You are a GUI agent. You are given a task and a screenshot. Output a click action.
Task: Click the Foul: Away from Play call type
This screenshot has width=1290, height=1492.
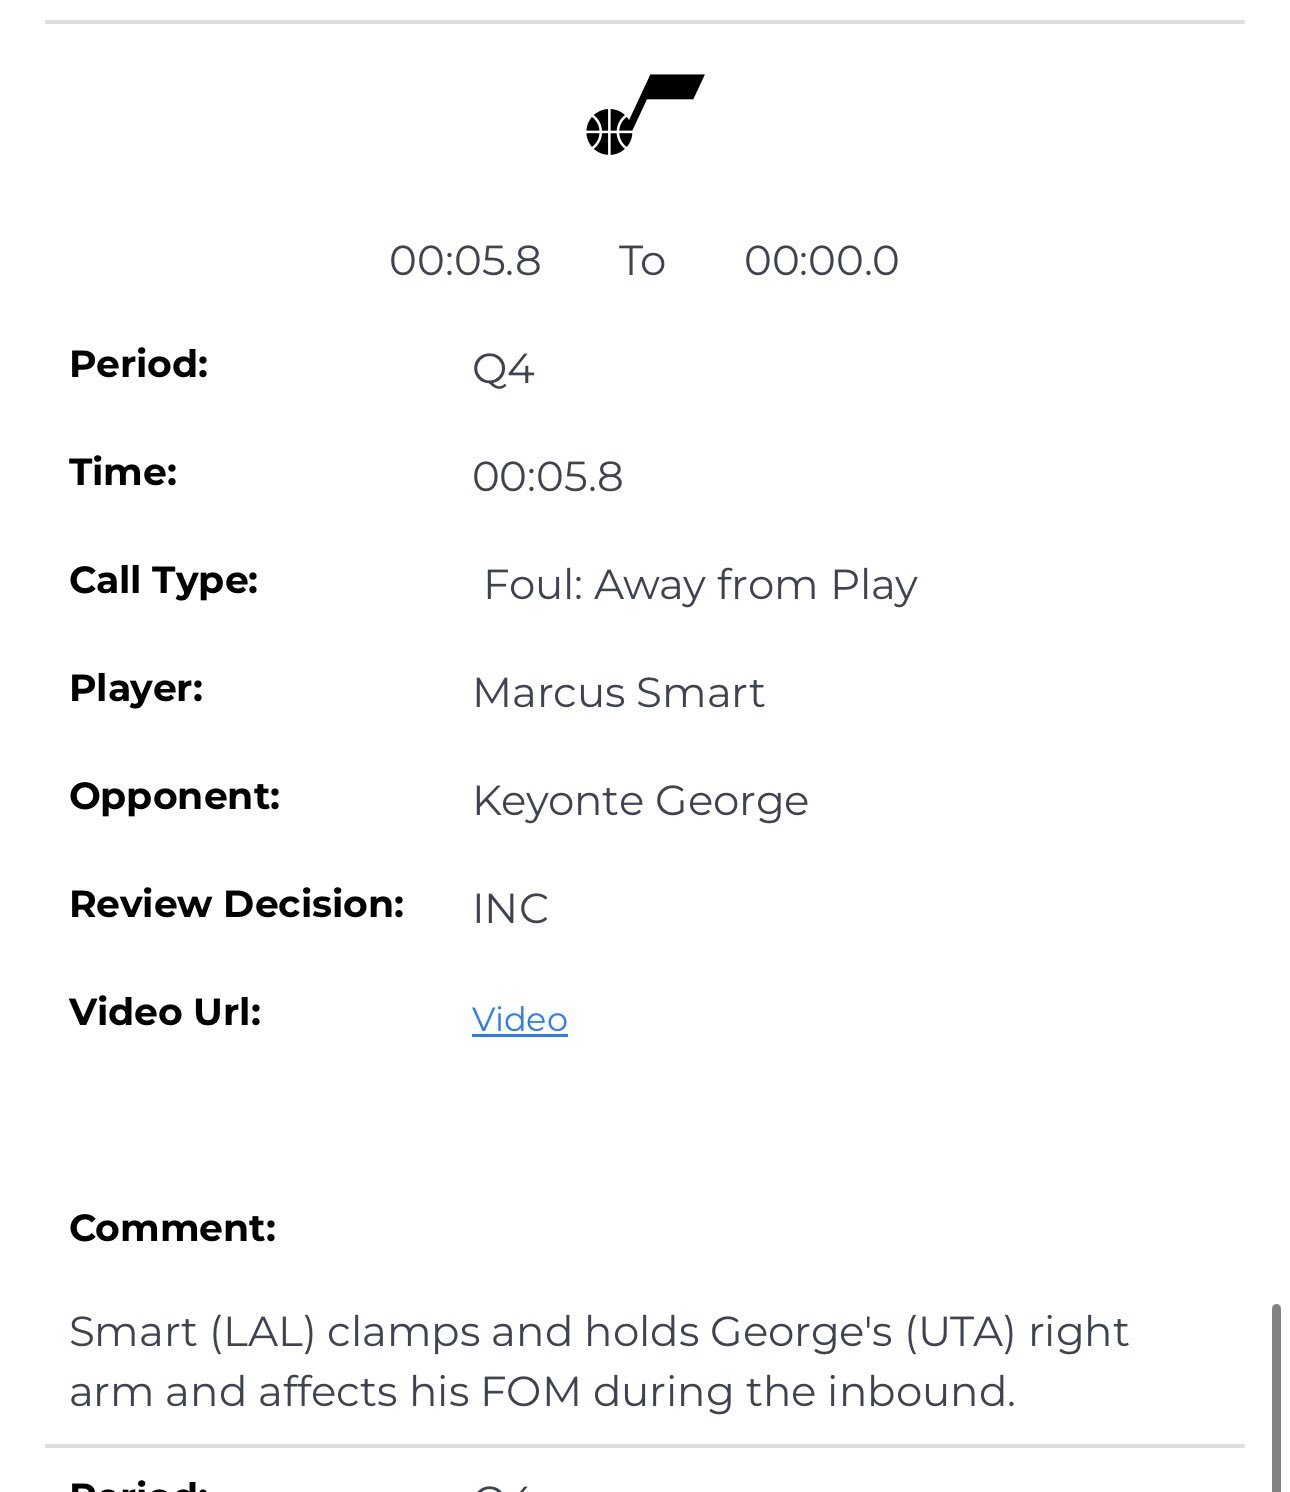[701, 585]
